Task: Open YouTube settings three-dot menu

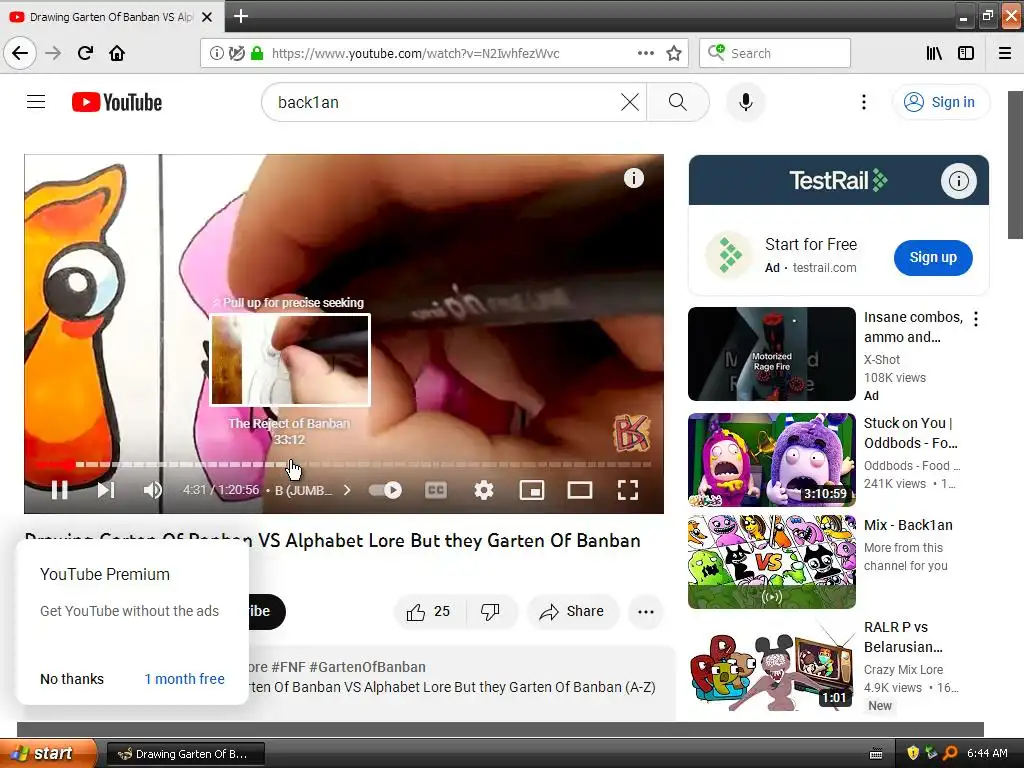Action: click(864, 102)
